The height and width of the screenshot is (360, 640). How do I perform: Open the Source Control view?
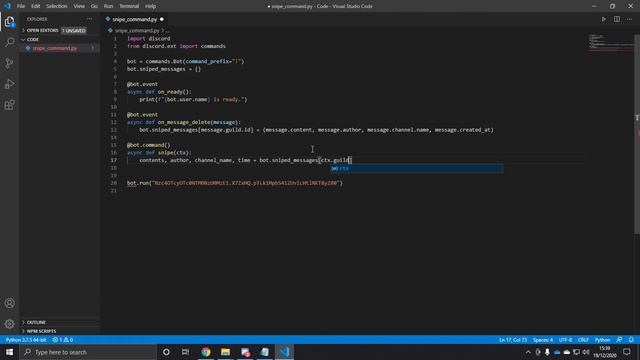tap(9, 63)
